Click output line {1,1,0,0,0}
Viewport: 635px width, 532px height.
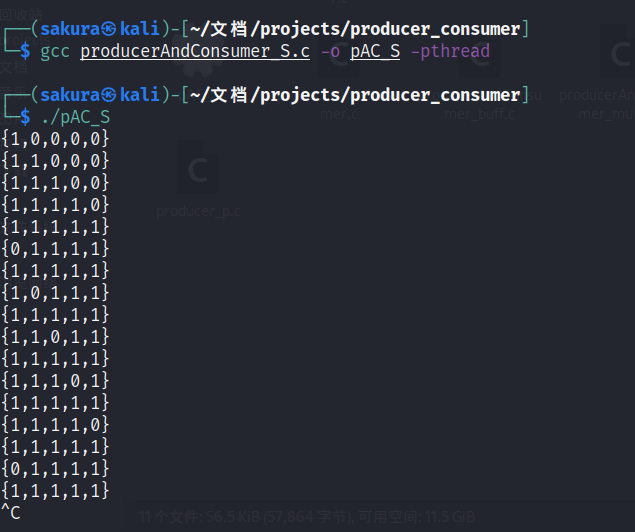55,161
